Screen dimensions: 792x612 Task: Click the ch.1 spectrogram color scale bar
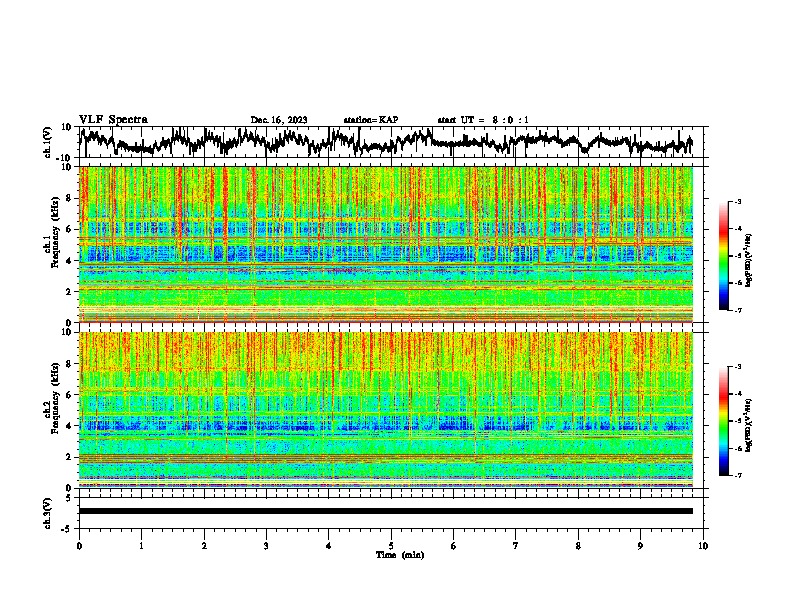tap(723, 256)
